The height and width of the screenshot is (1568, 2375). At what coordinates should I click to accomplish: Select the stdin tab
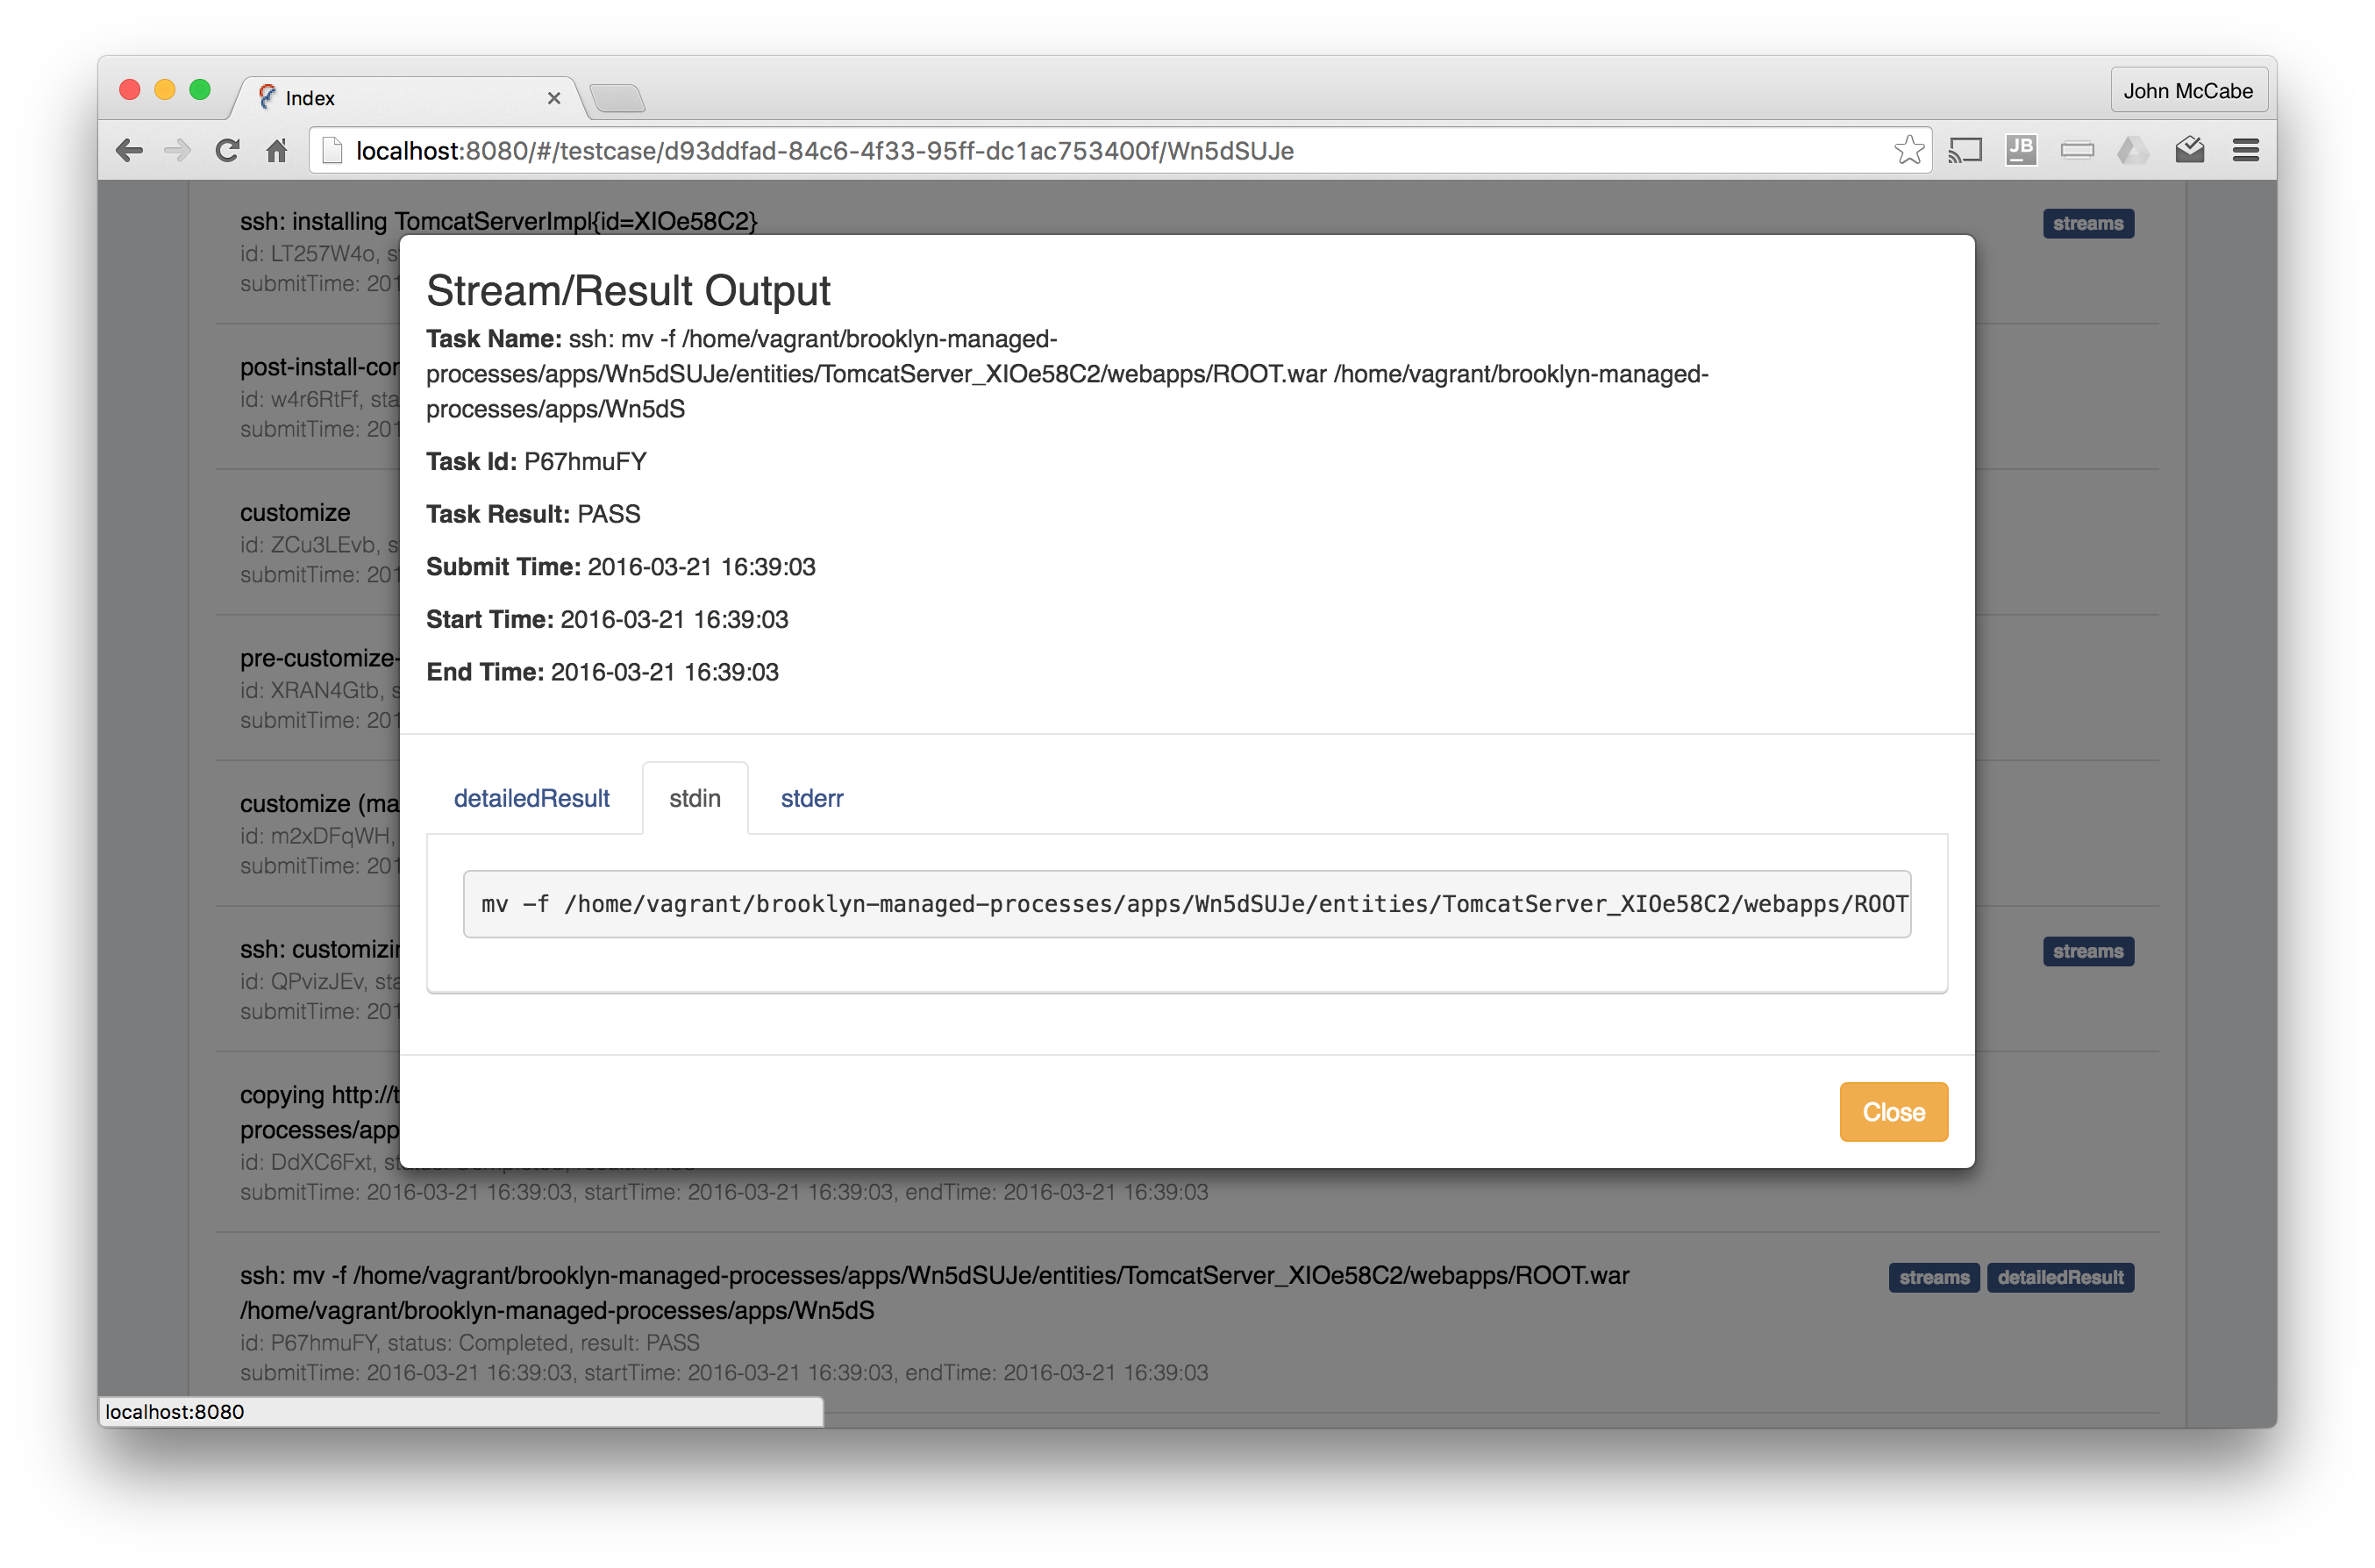(695, 798)
